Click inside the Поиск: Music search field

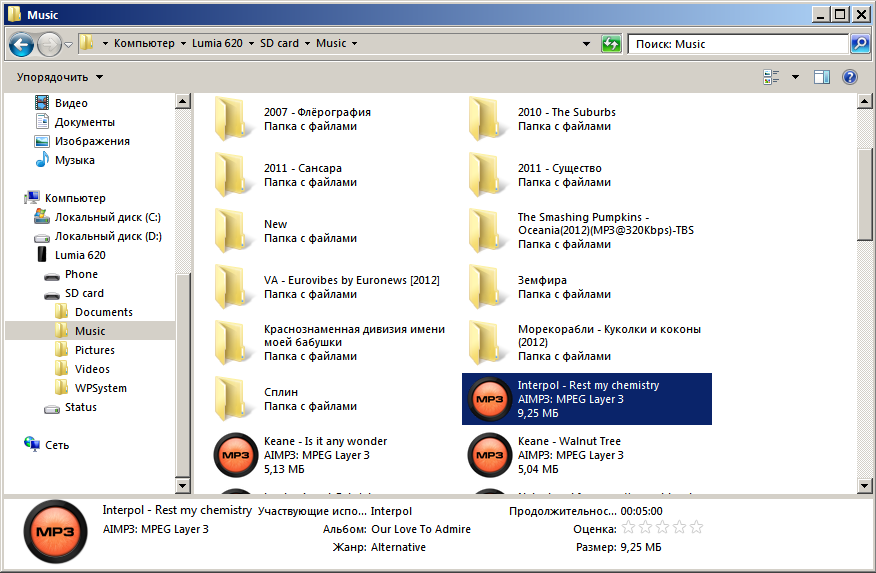click(x=737, y=44)
